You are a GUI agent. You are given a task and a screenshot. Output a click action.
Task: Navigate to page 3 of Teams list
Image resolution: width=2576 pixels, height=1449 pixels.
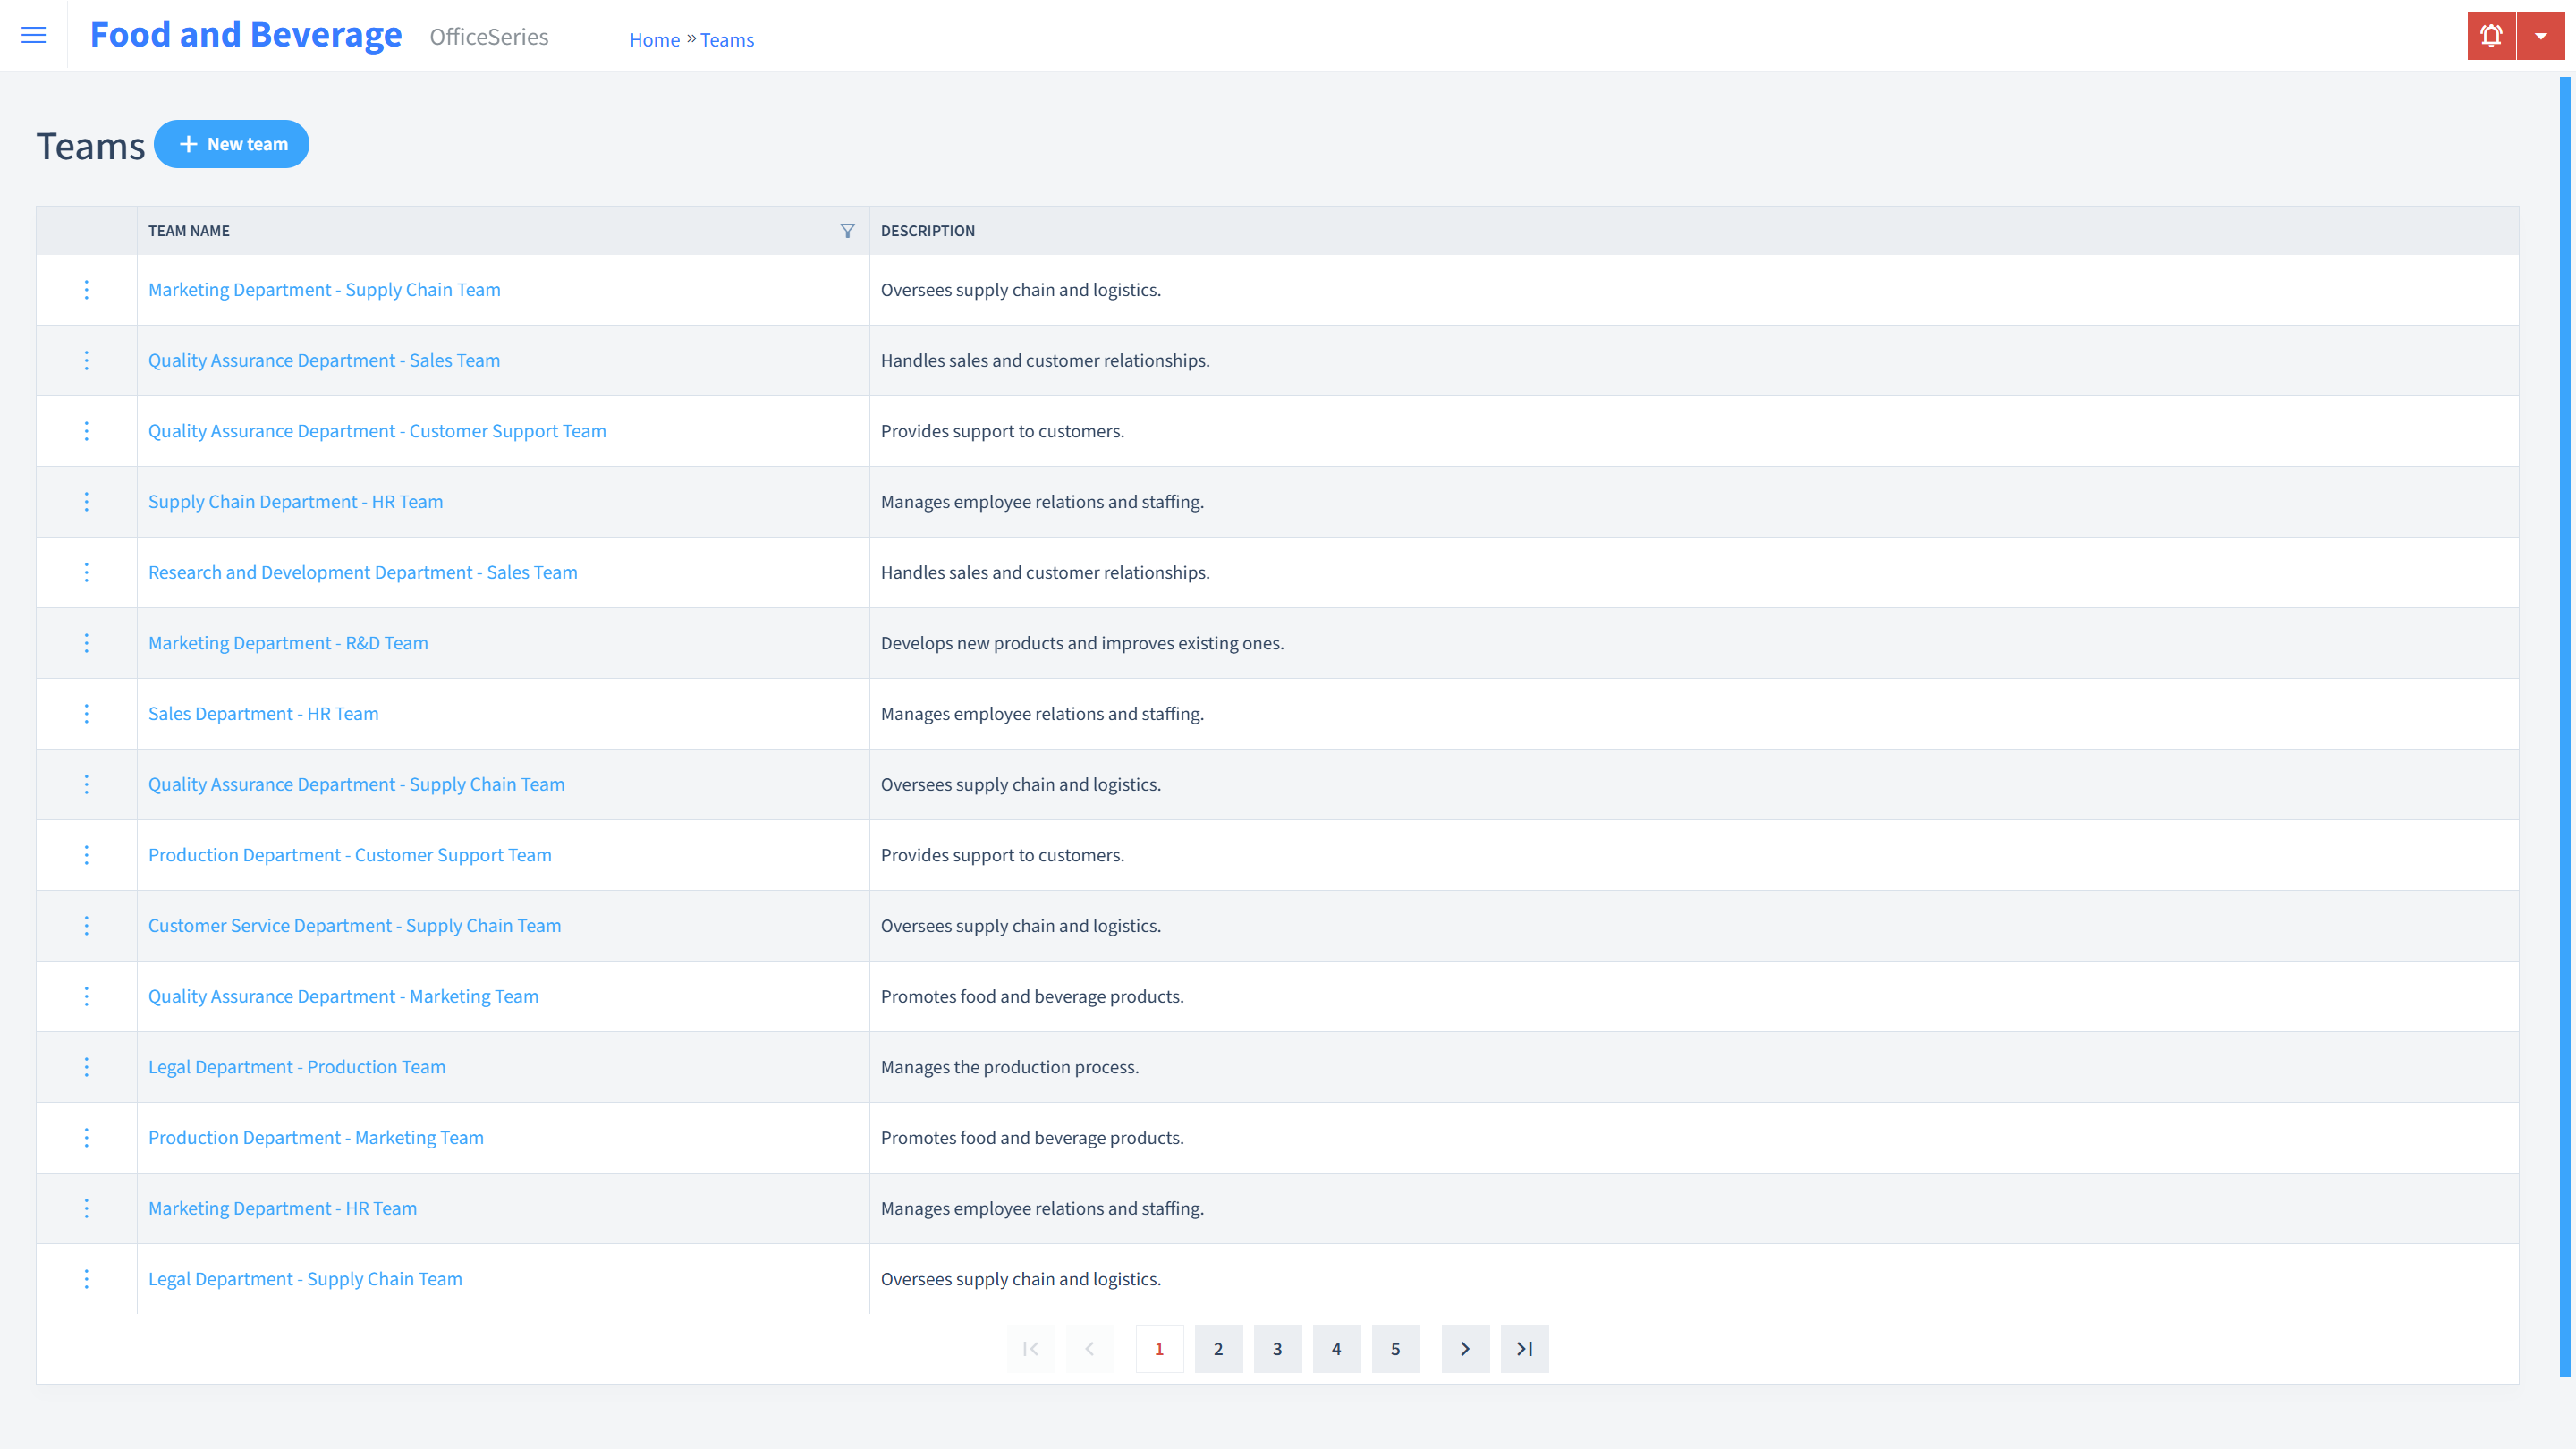click(1277, 1348)
